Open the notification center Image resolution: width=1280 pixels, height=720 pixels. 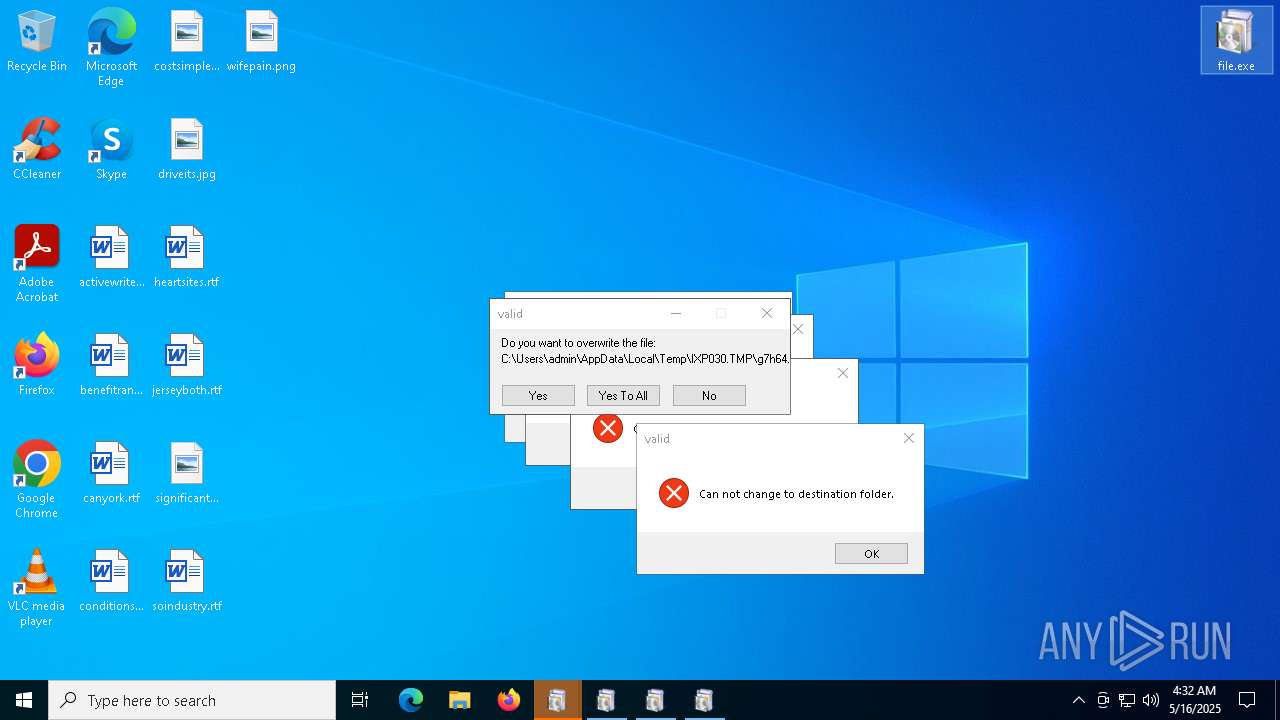pos(1247,700)
